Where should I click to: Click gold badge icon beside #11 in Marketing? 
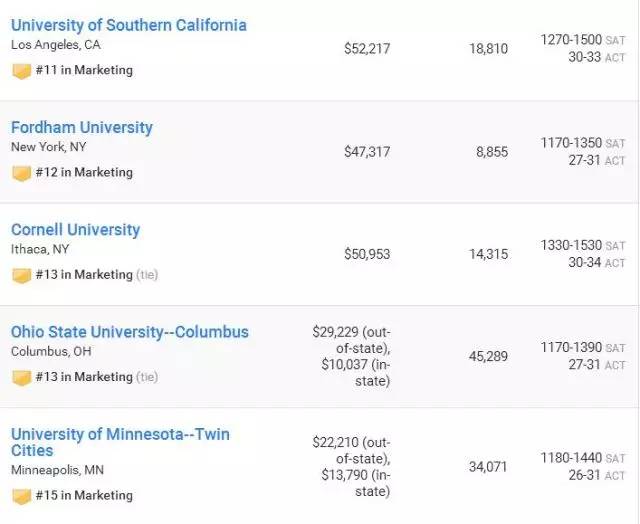tap(22, 71)
